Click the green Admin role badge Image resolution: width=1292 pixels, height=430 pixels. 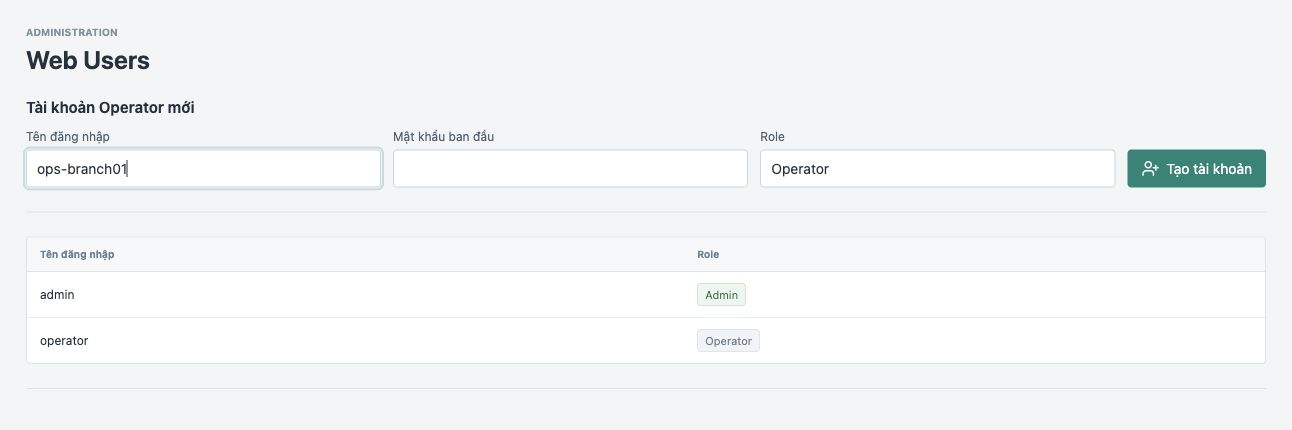coord(721,295)
